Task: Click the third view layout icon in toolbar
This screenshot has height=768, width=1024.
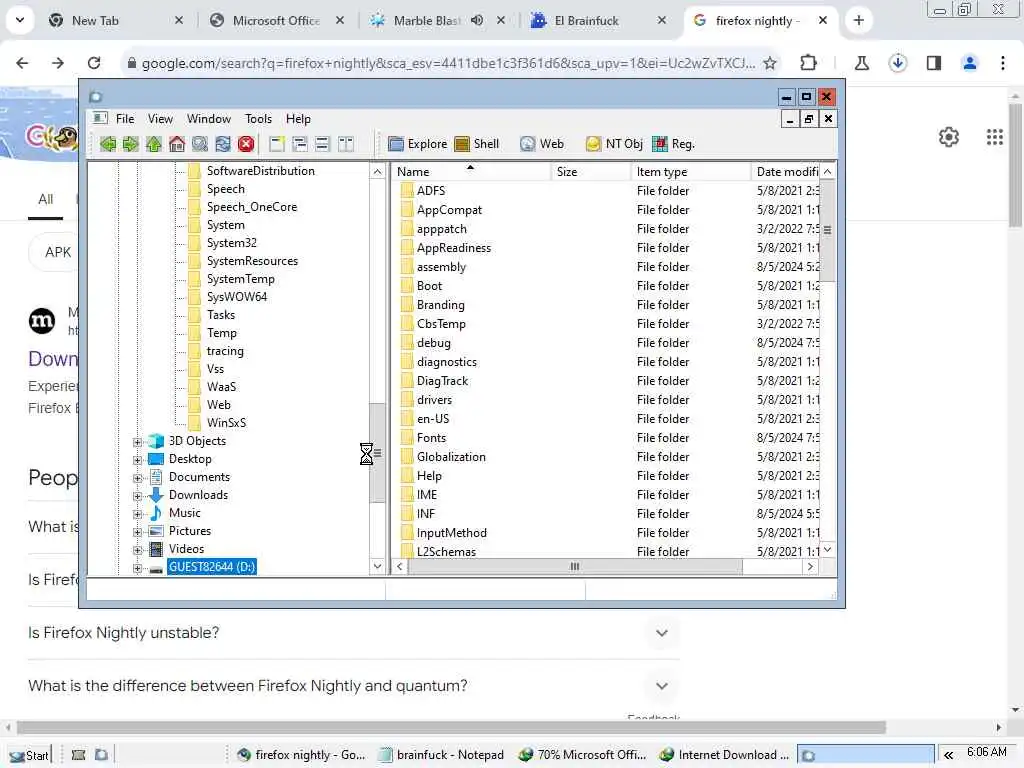Action: pyautogui.click(x=323, y=144)
